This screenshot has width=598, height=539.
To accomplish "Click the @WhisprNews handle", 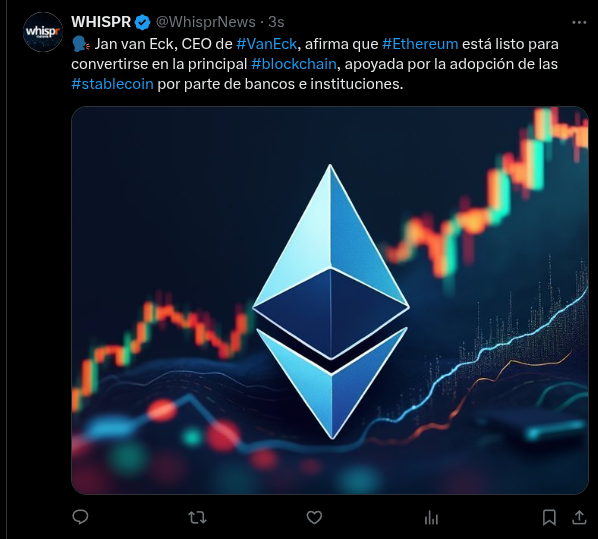I will click(x=206, y=22).
